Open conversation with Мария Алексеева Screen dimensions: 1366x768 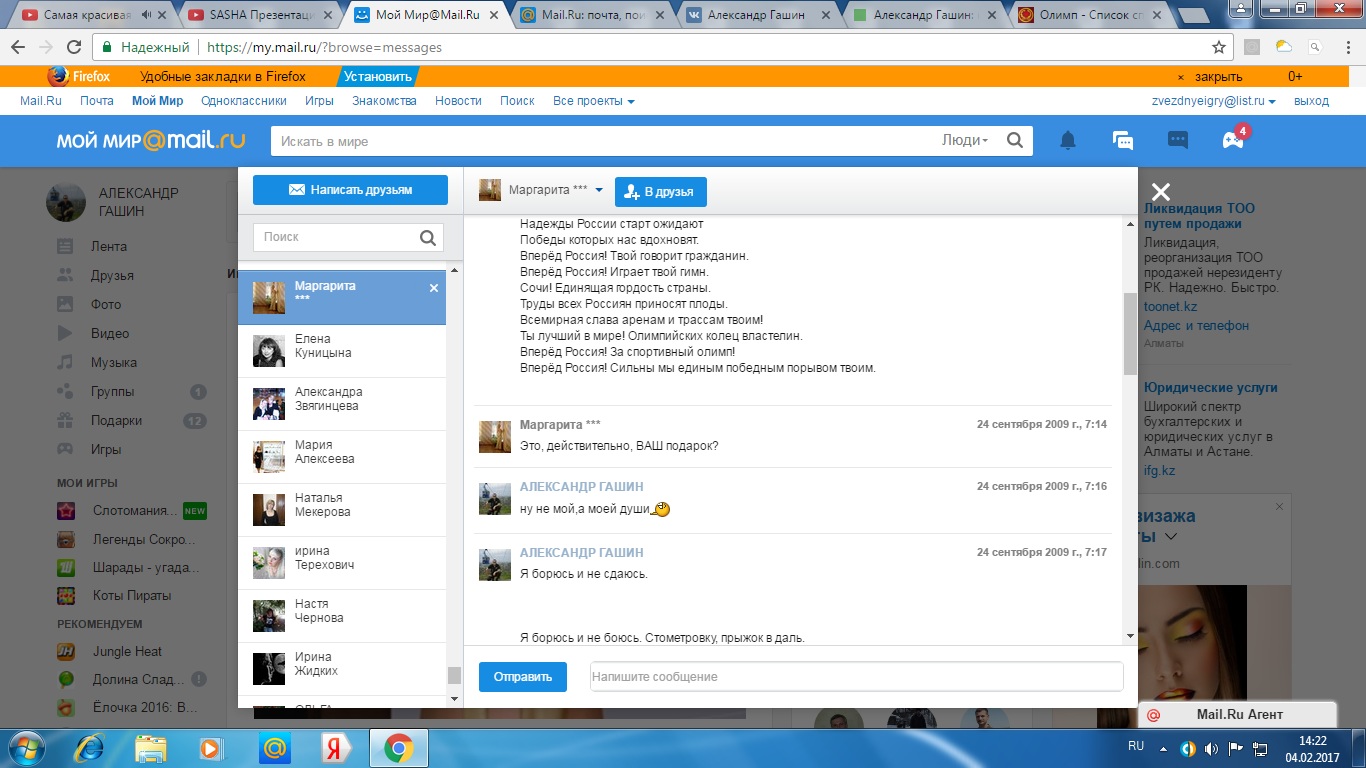click(x=342, y=457)
